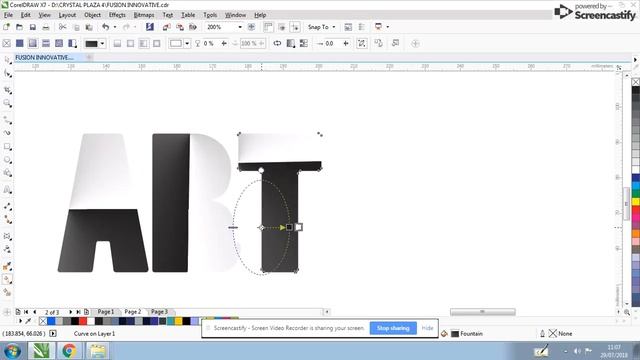Click the Export icon
This screenshot has width=640, height=360.
180,27
